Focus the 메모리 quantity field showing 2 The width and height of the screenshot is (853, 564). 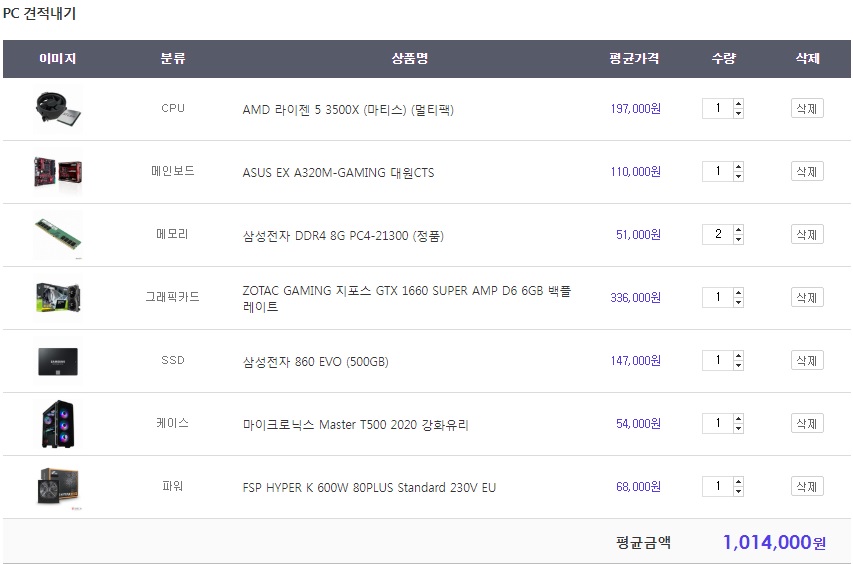718,235
